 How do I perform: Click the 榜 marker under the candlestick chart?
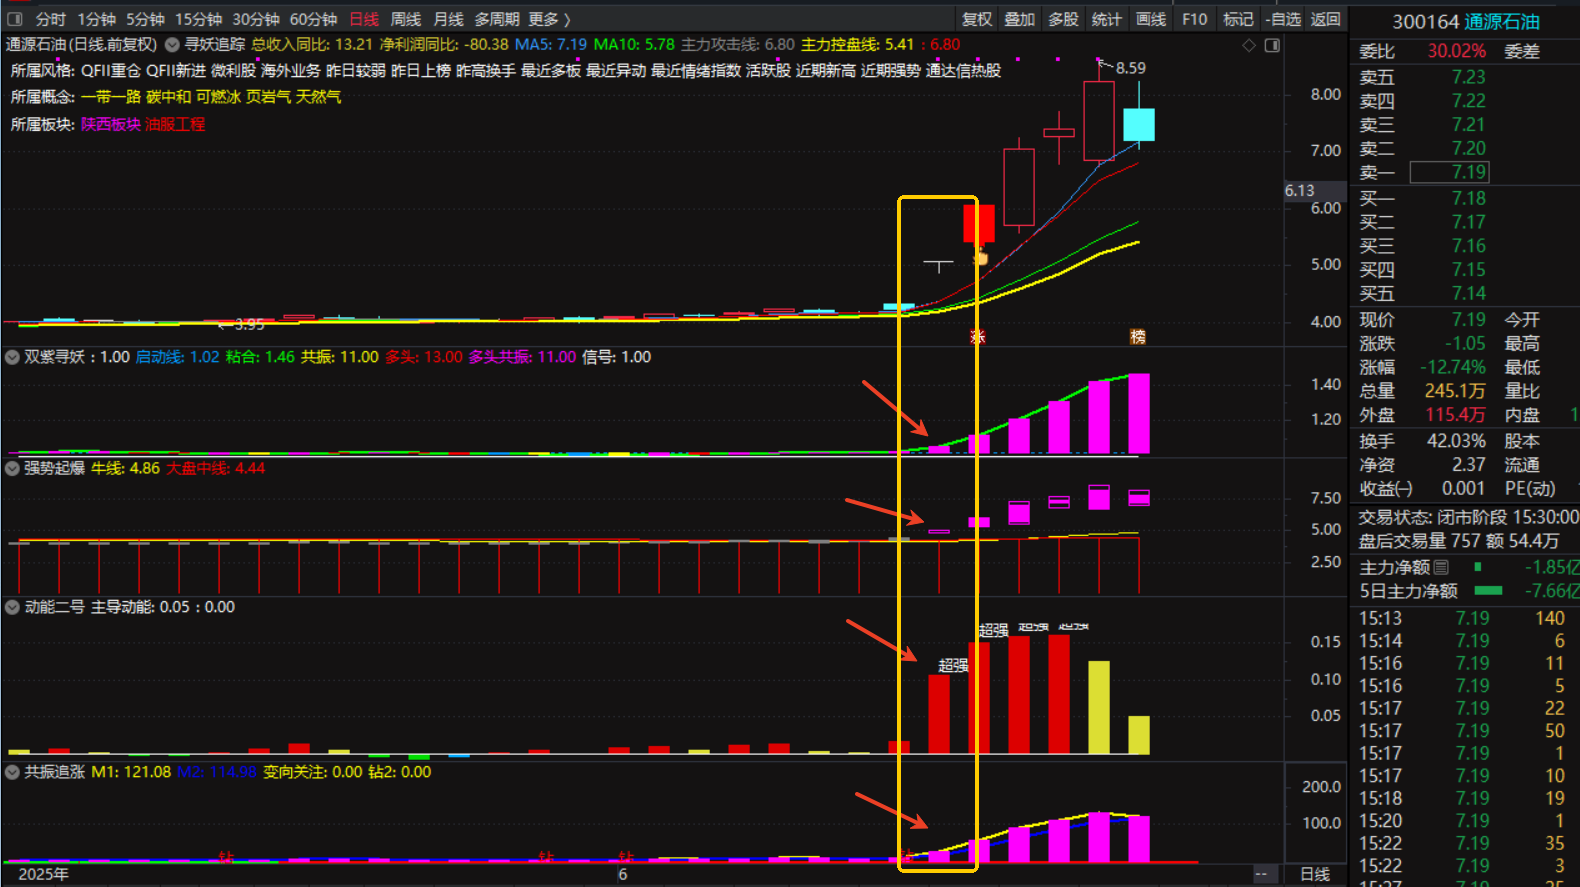click(x=1137, y=337)
